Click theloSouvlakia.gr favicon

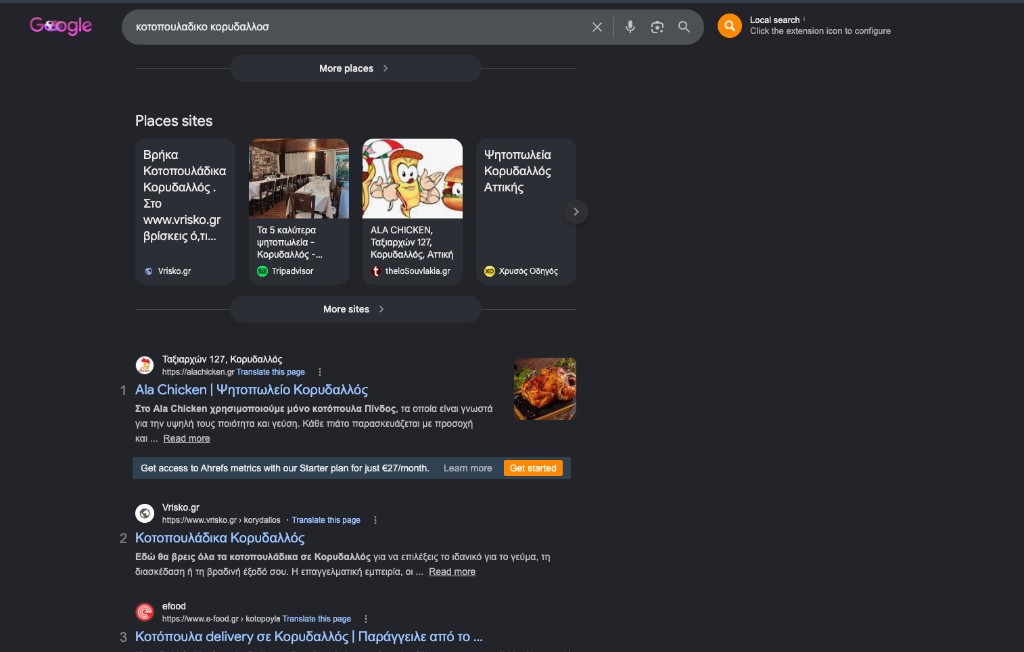pos(376,271)
